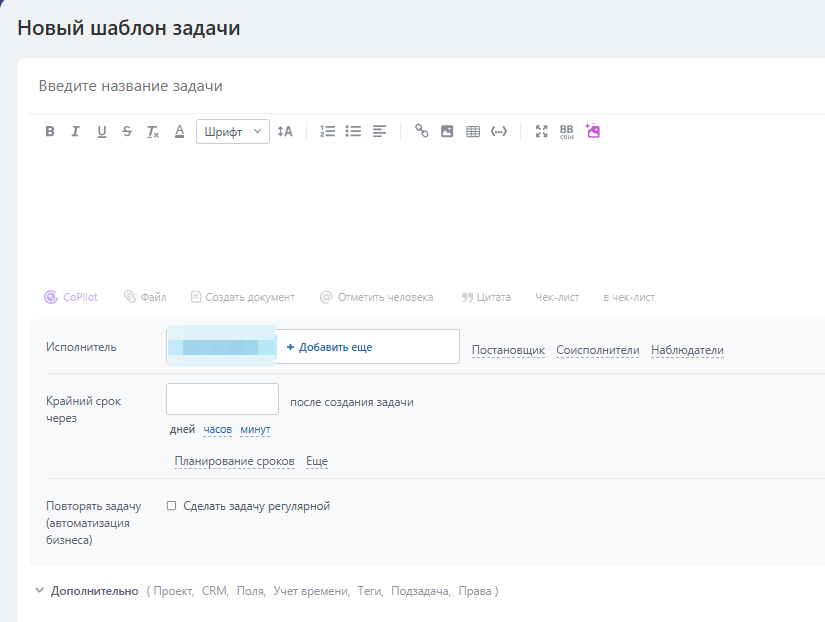Apply italic formatting in editor
This screenshot has width=825, height=622.
tap(75, 131)
